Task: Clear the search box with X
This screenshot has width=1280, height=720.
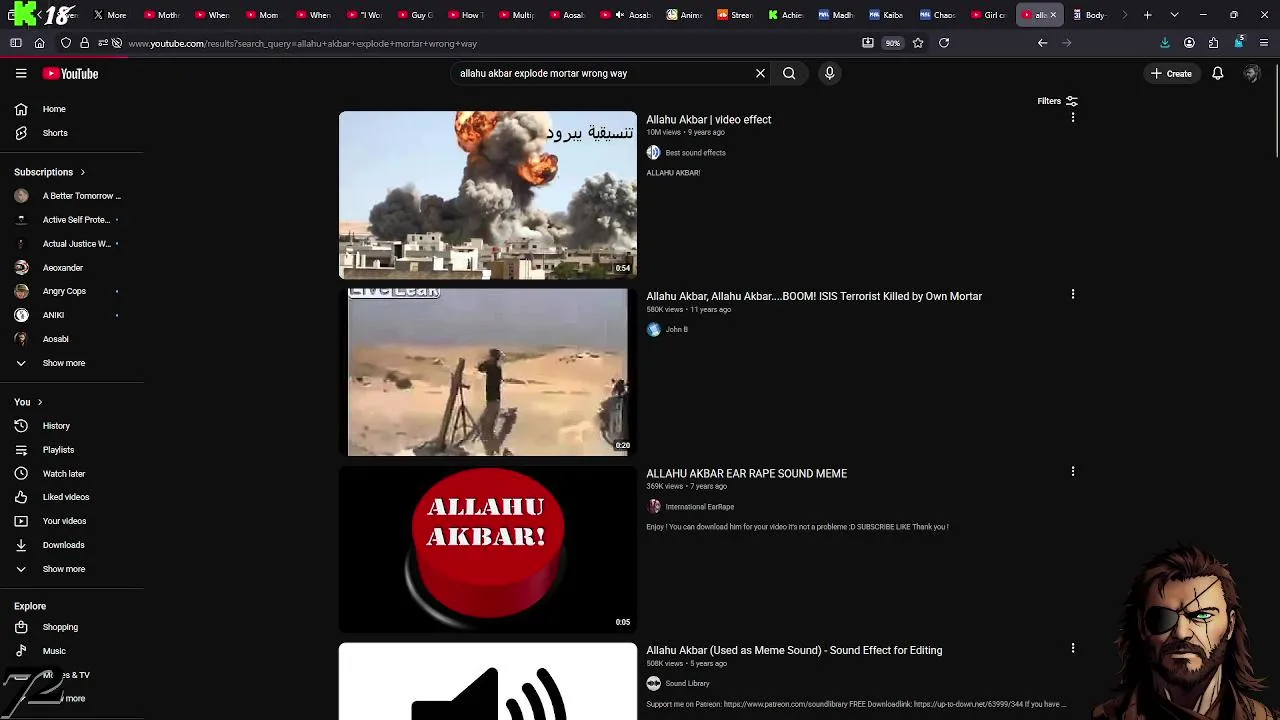Action: tap(760, 73)
